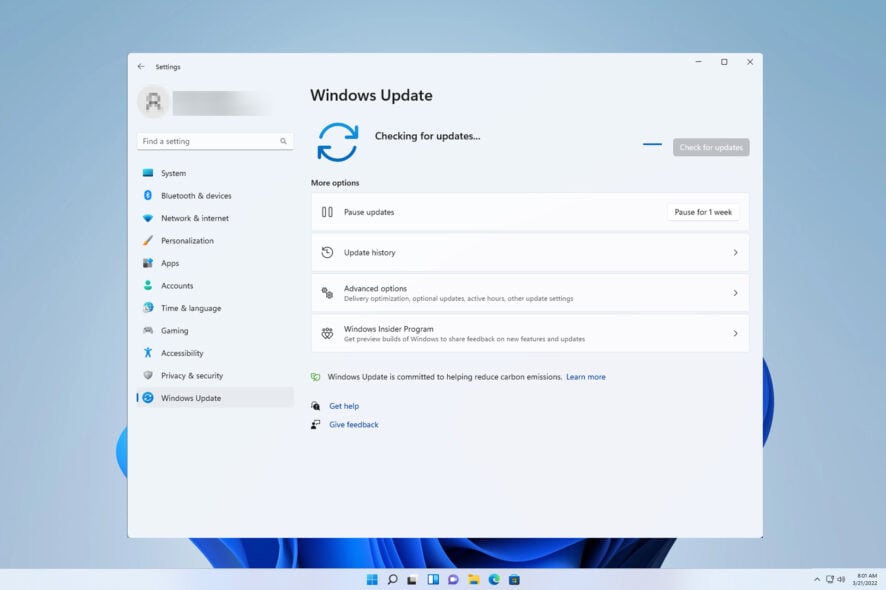
Task: Expand the Windows Insider Program chevron
Action: coord(735,333)
